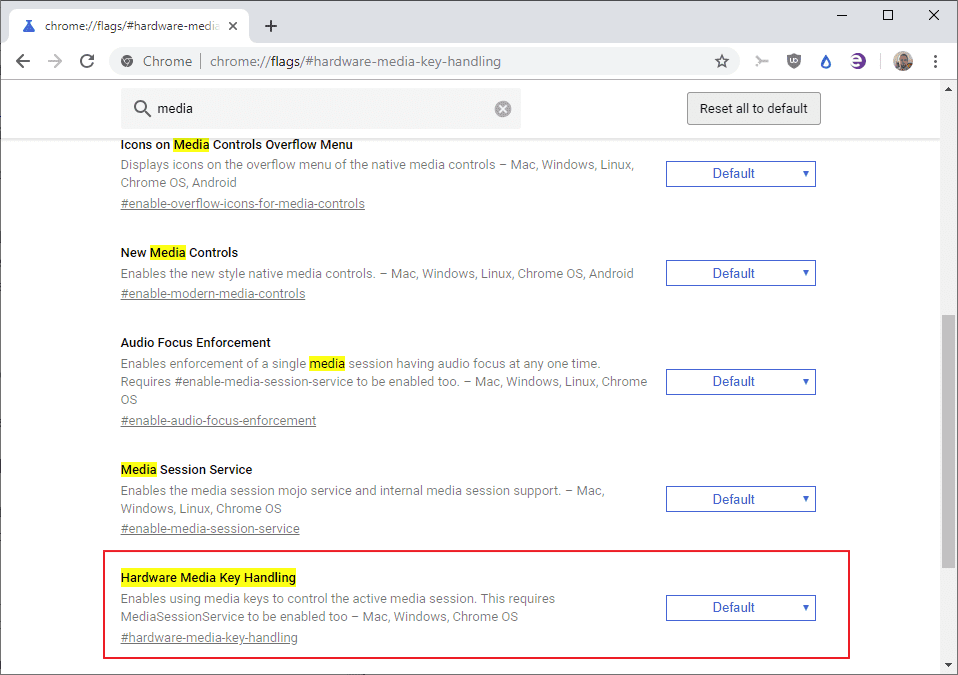Click the blue water-drop extension icon
The width and height of the screenshot is (958, 675).
coord(825,61)
